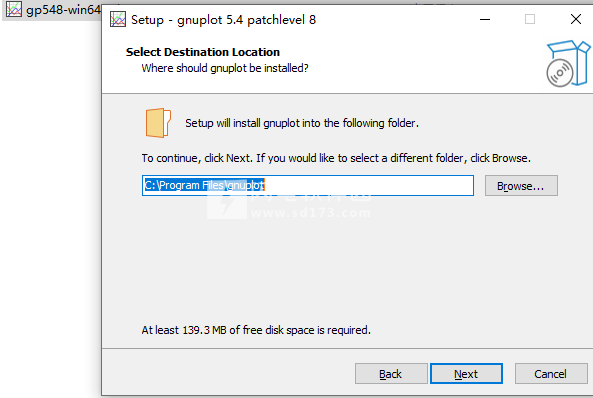Go back to the previous setup page
Screen dimensions: 593x398
tap(391, 374)
